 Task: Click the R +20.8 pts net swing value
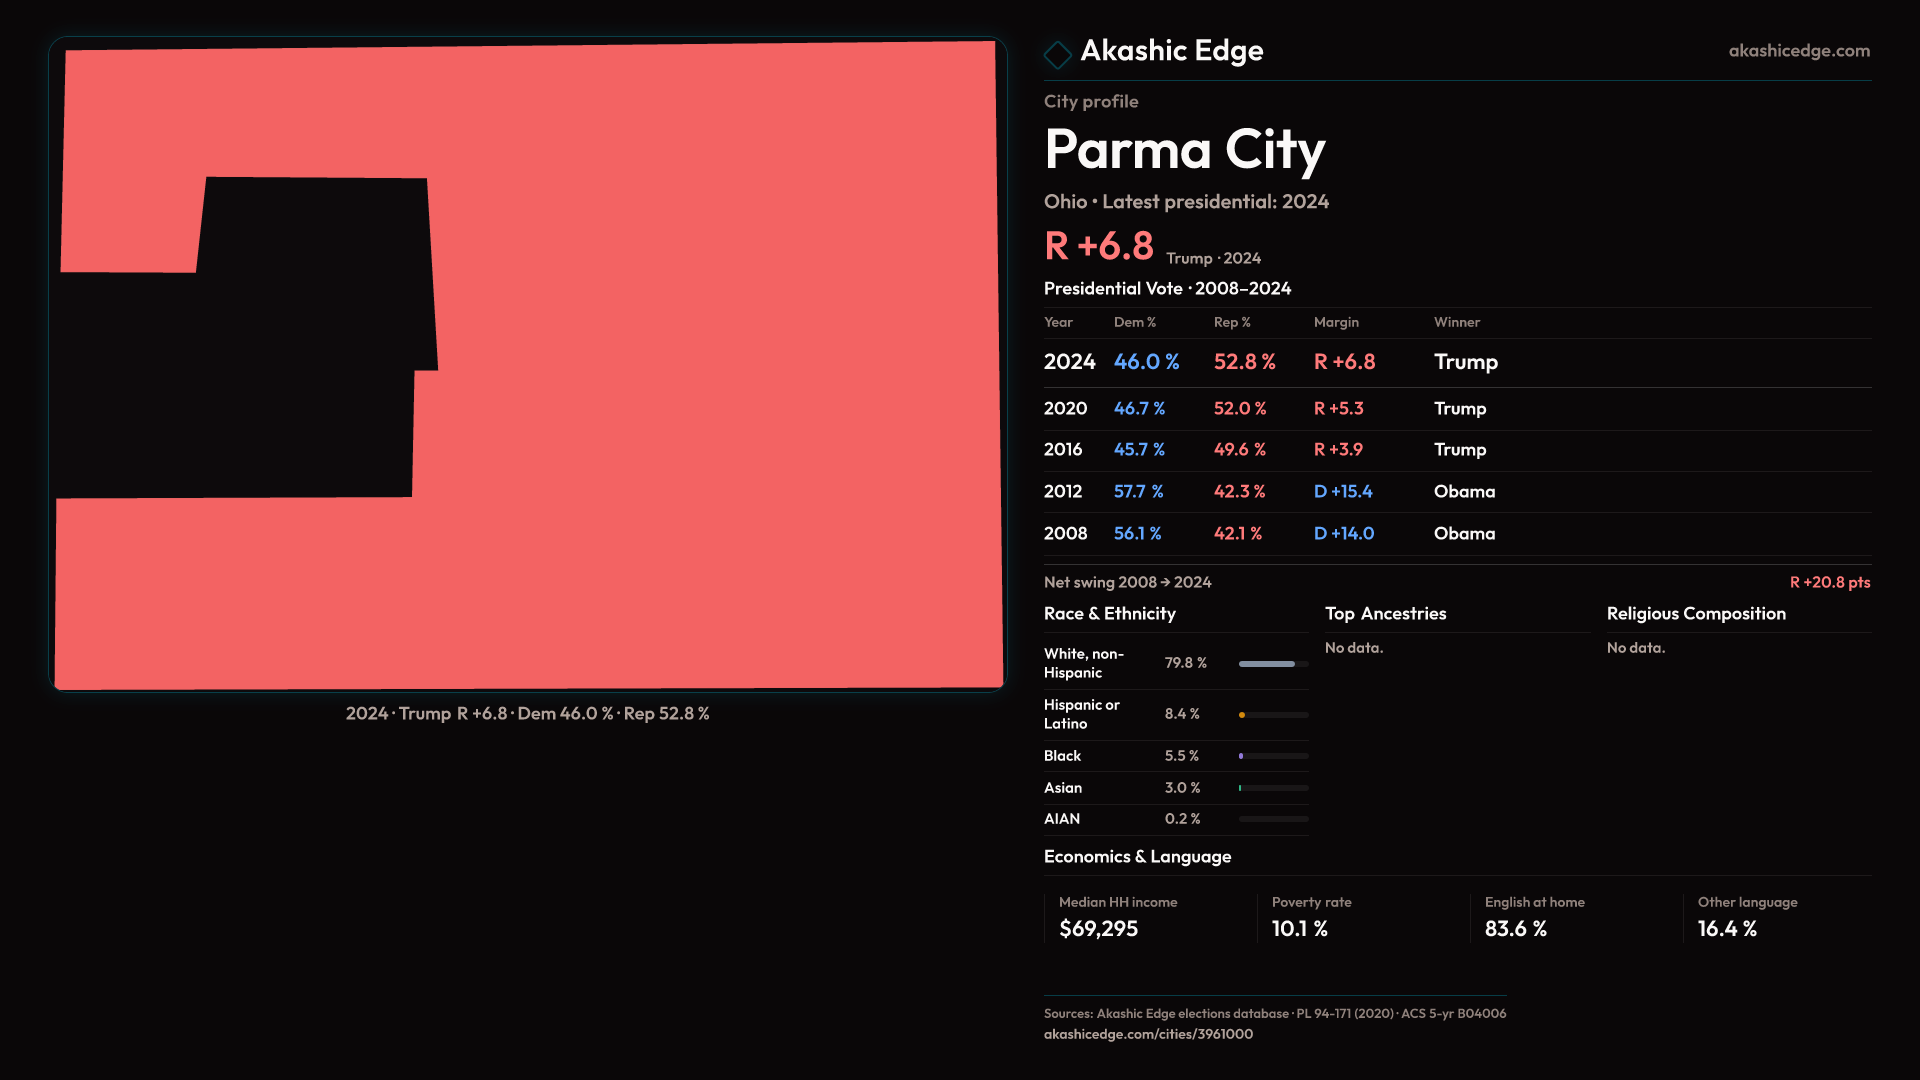tap(1829, 582)
